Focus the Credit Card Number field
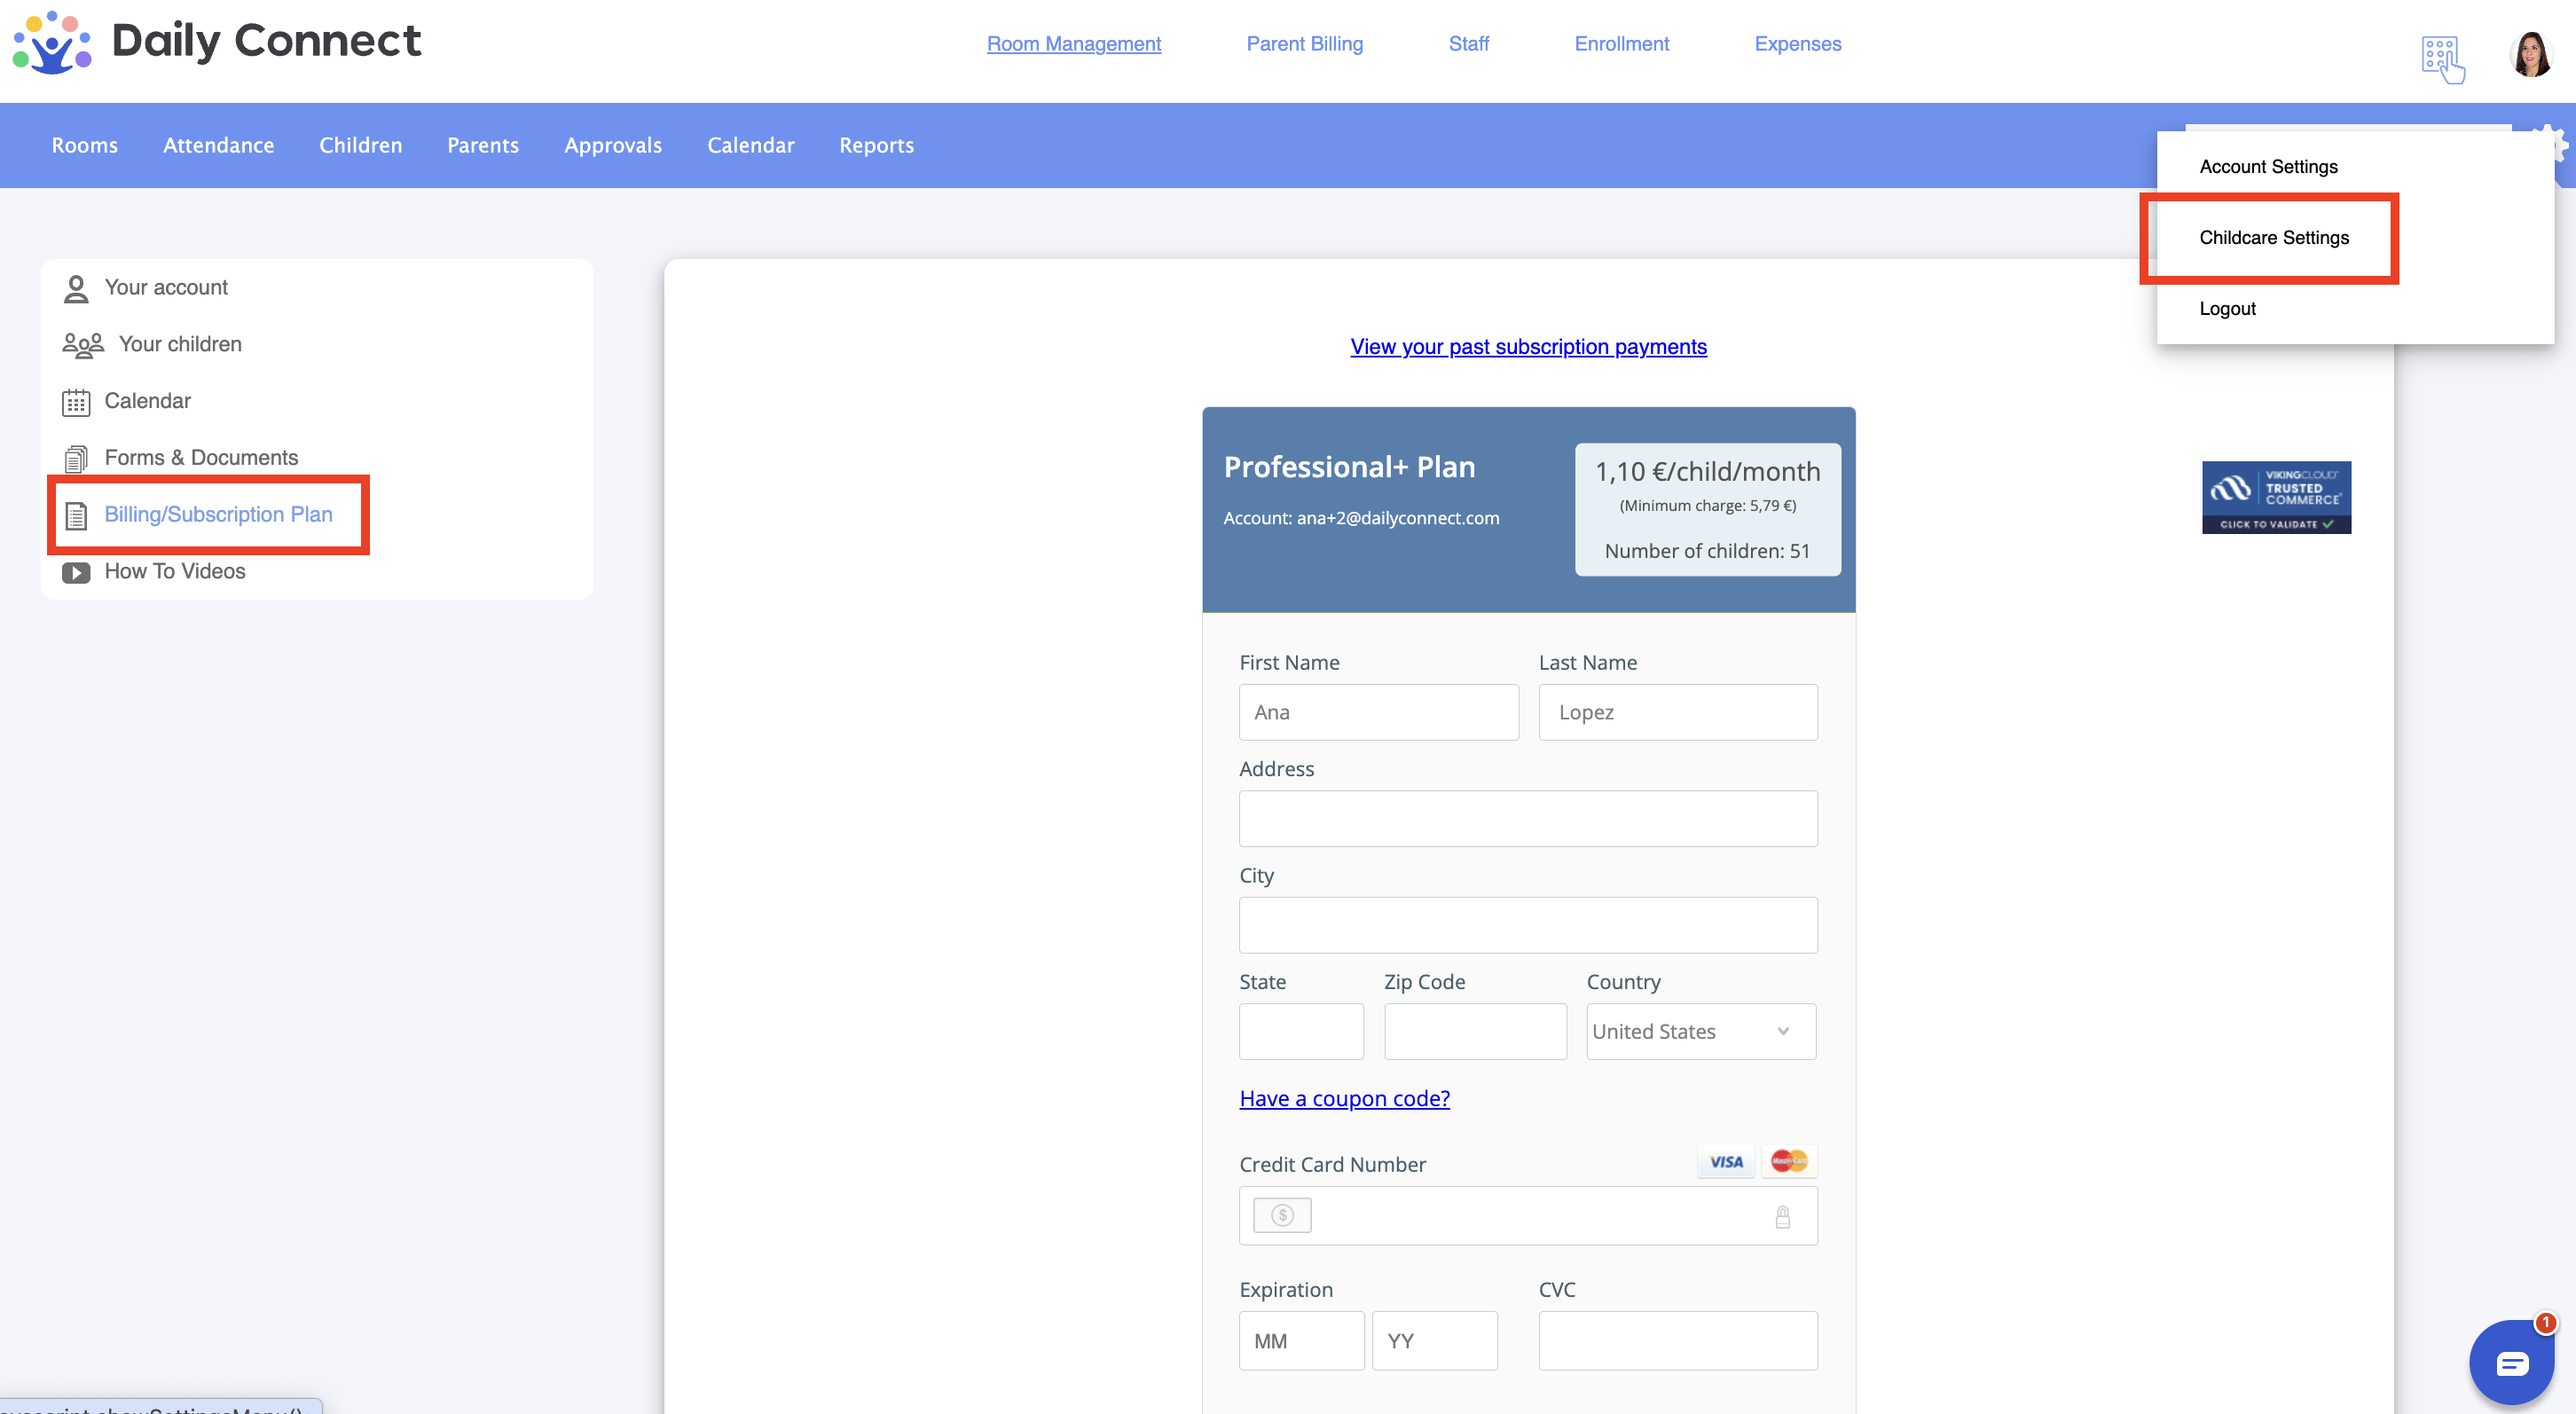 click(x=1540, y=1216)
